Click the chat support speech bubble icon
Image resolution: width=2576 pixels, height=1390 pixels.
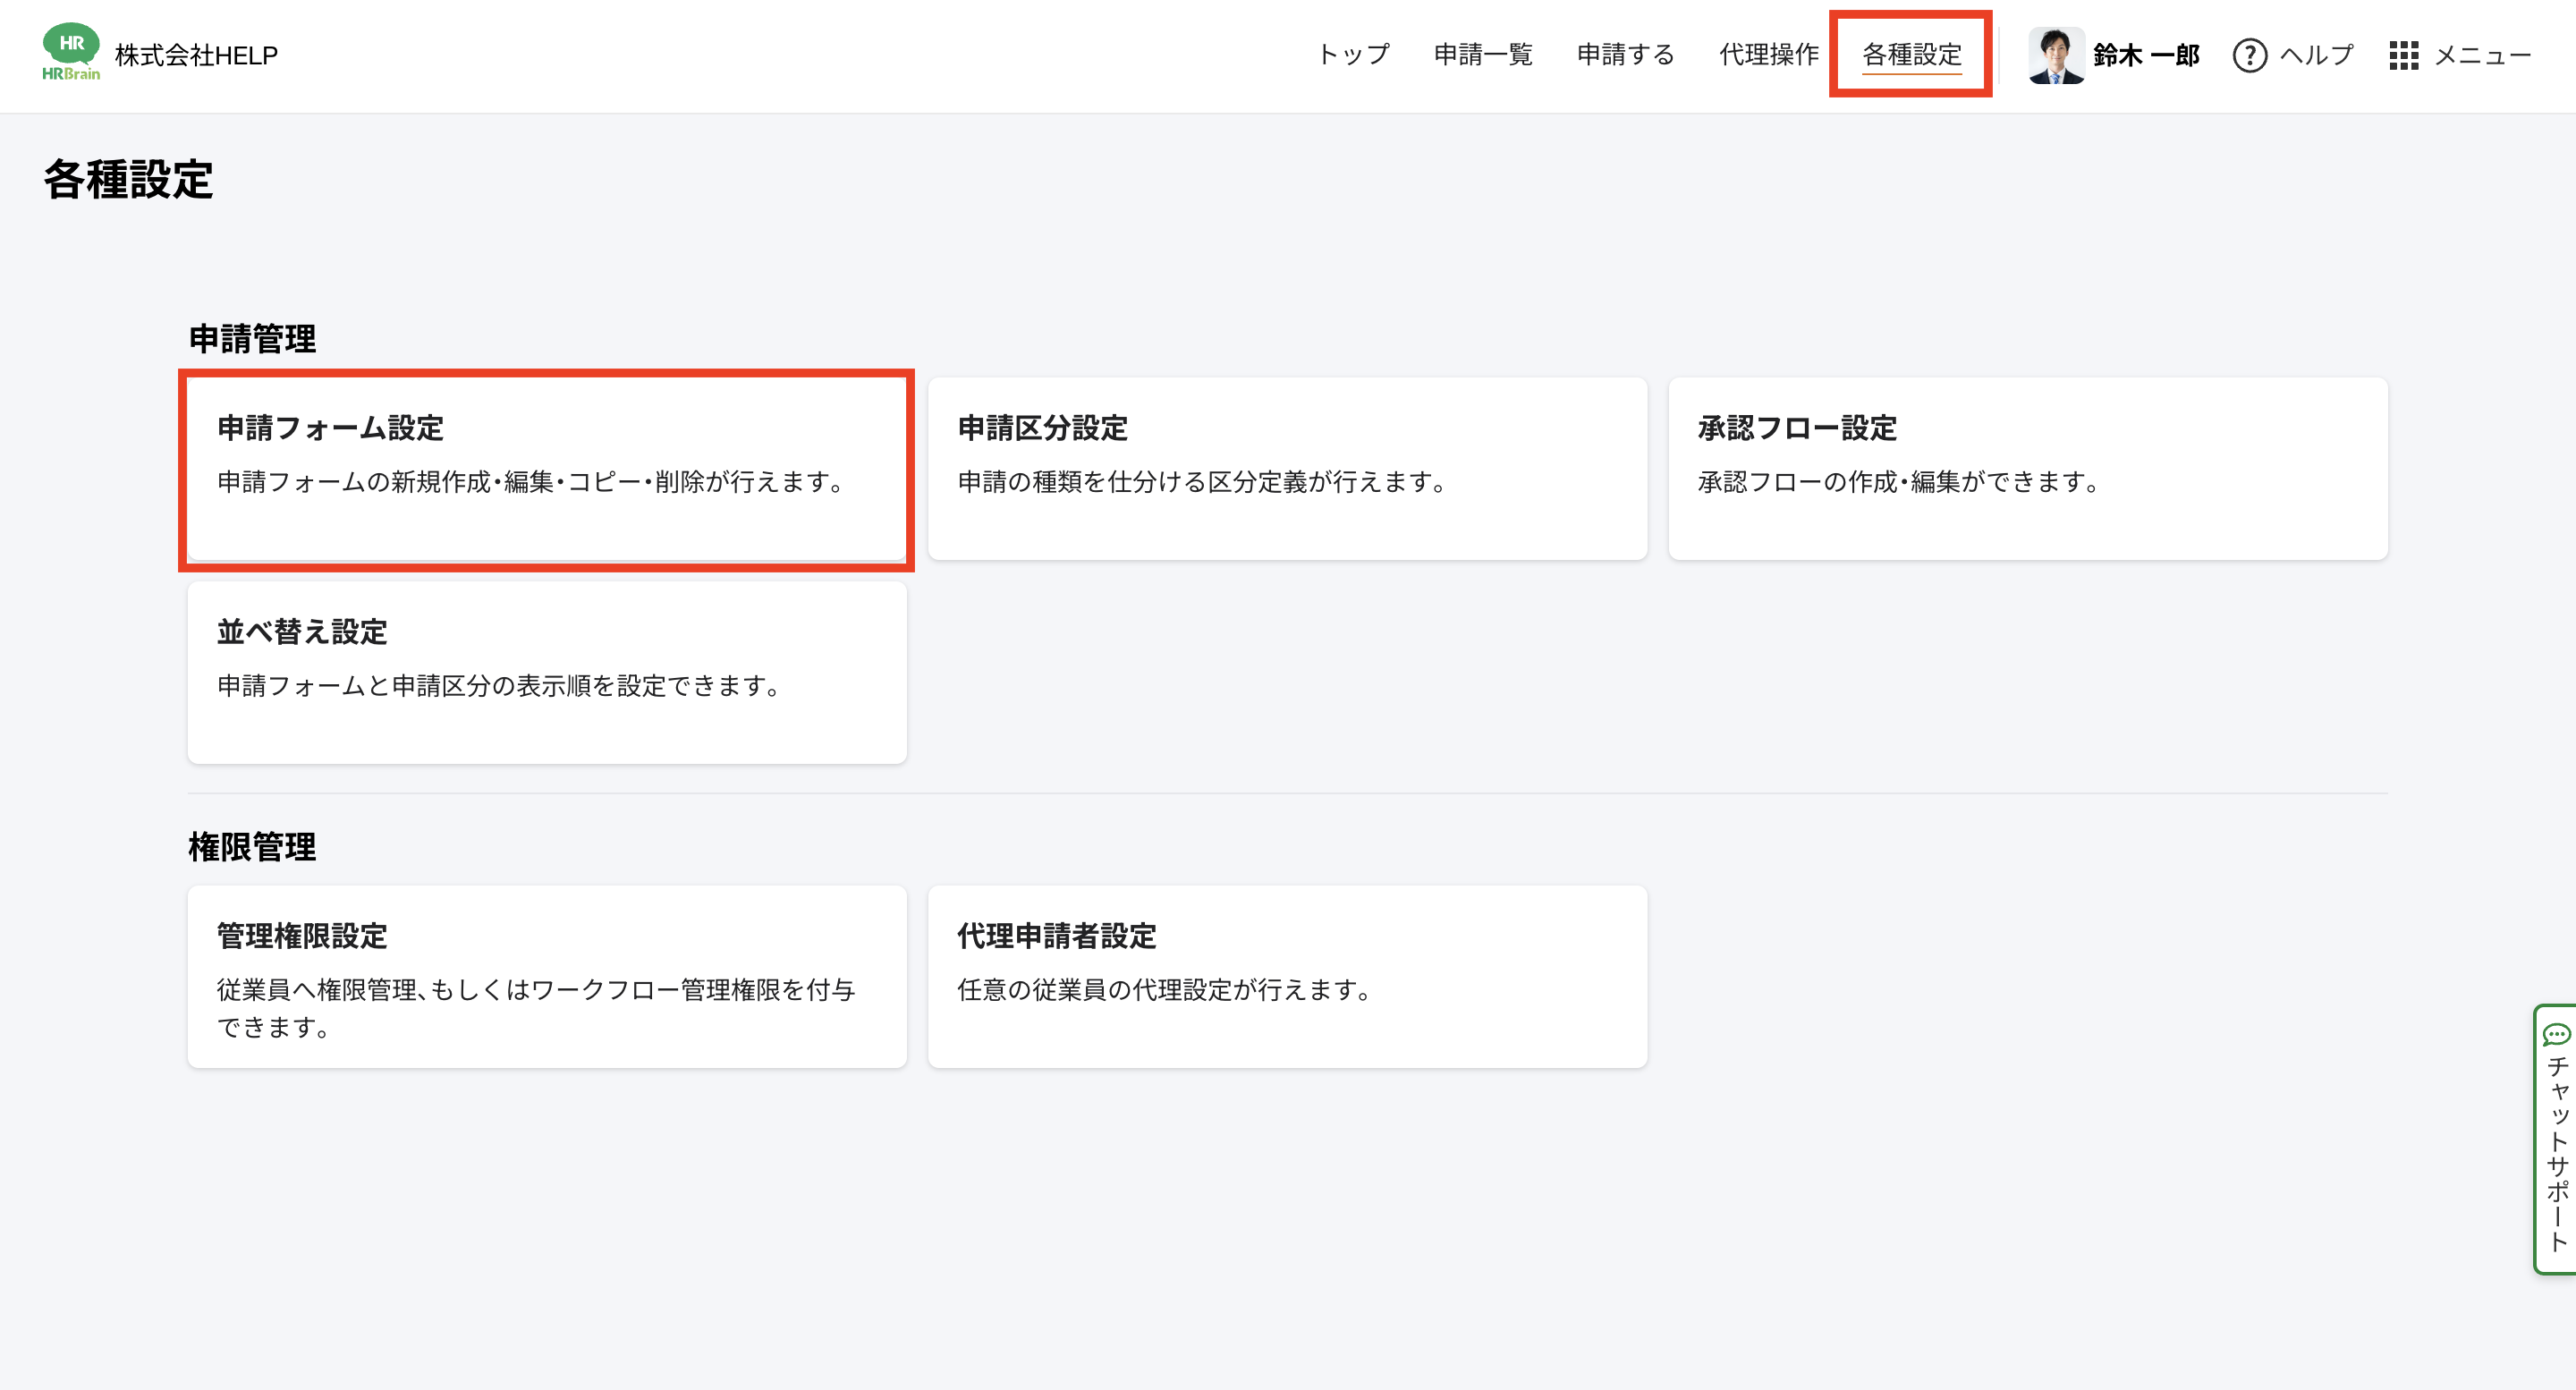tap(2556, 1034)
